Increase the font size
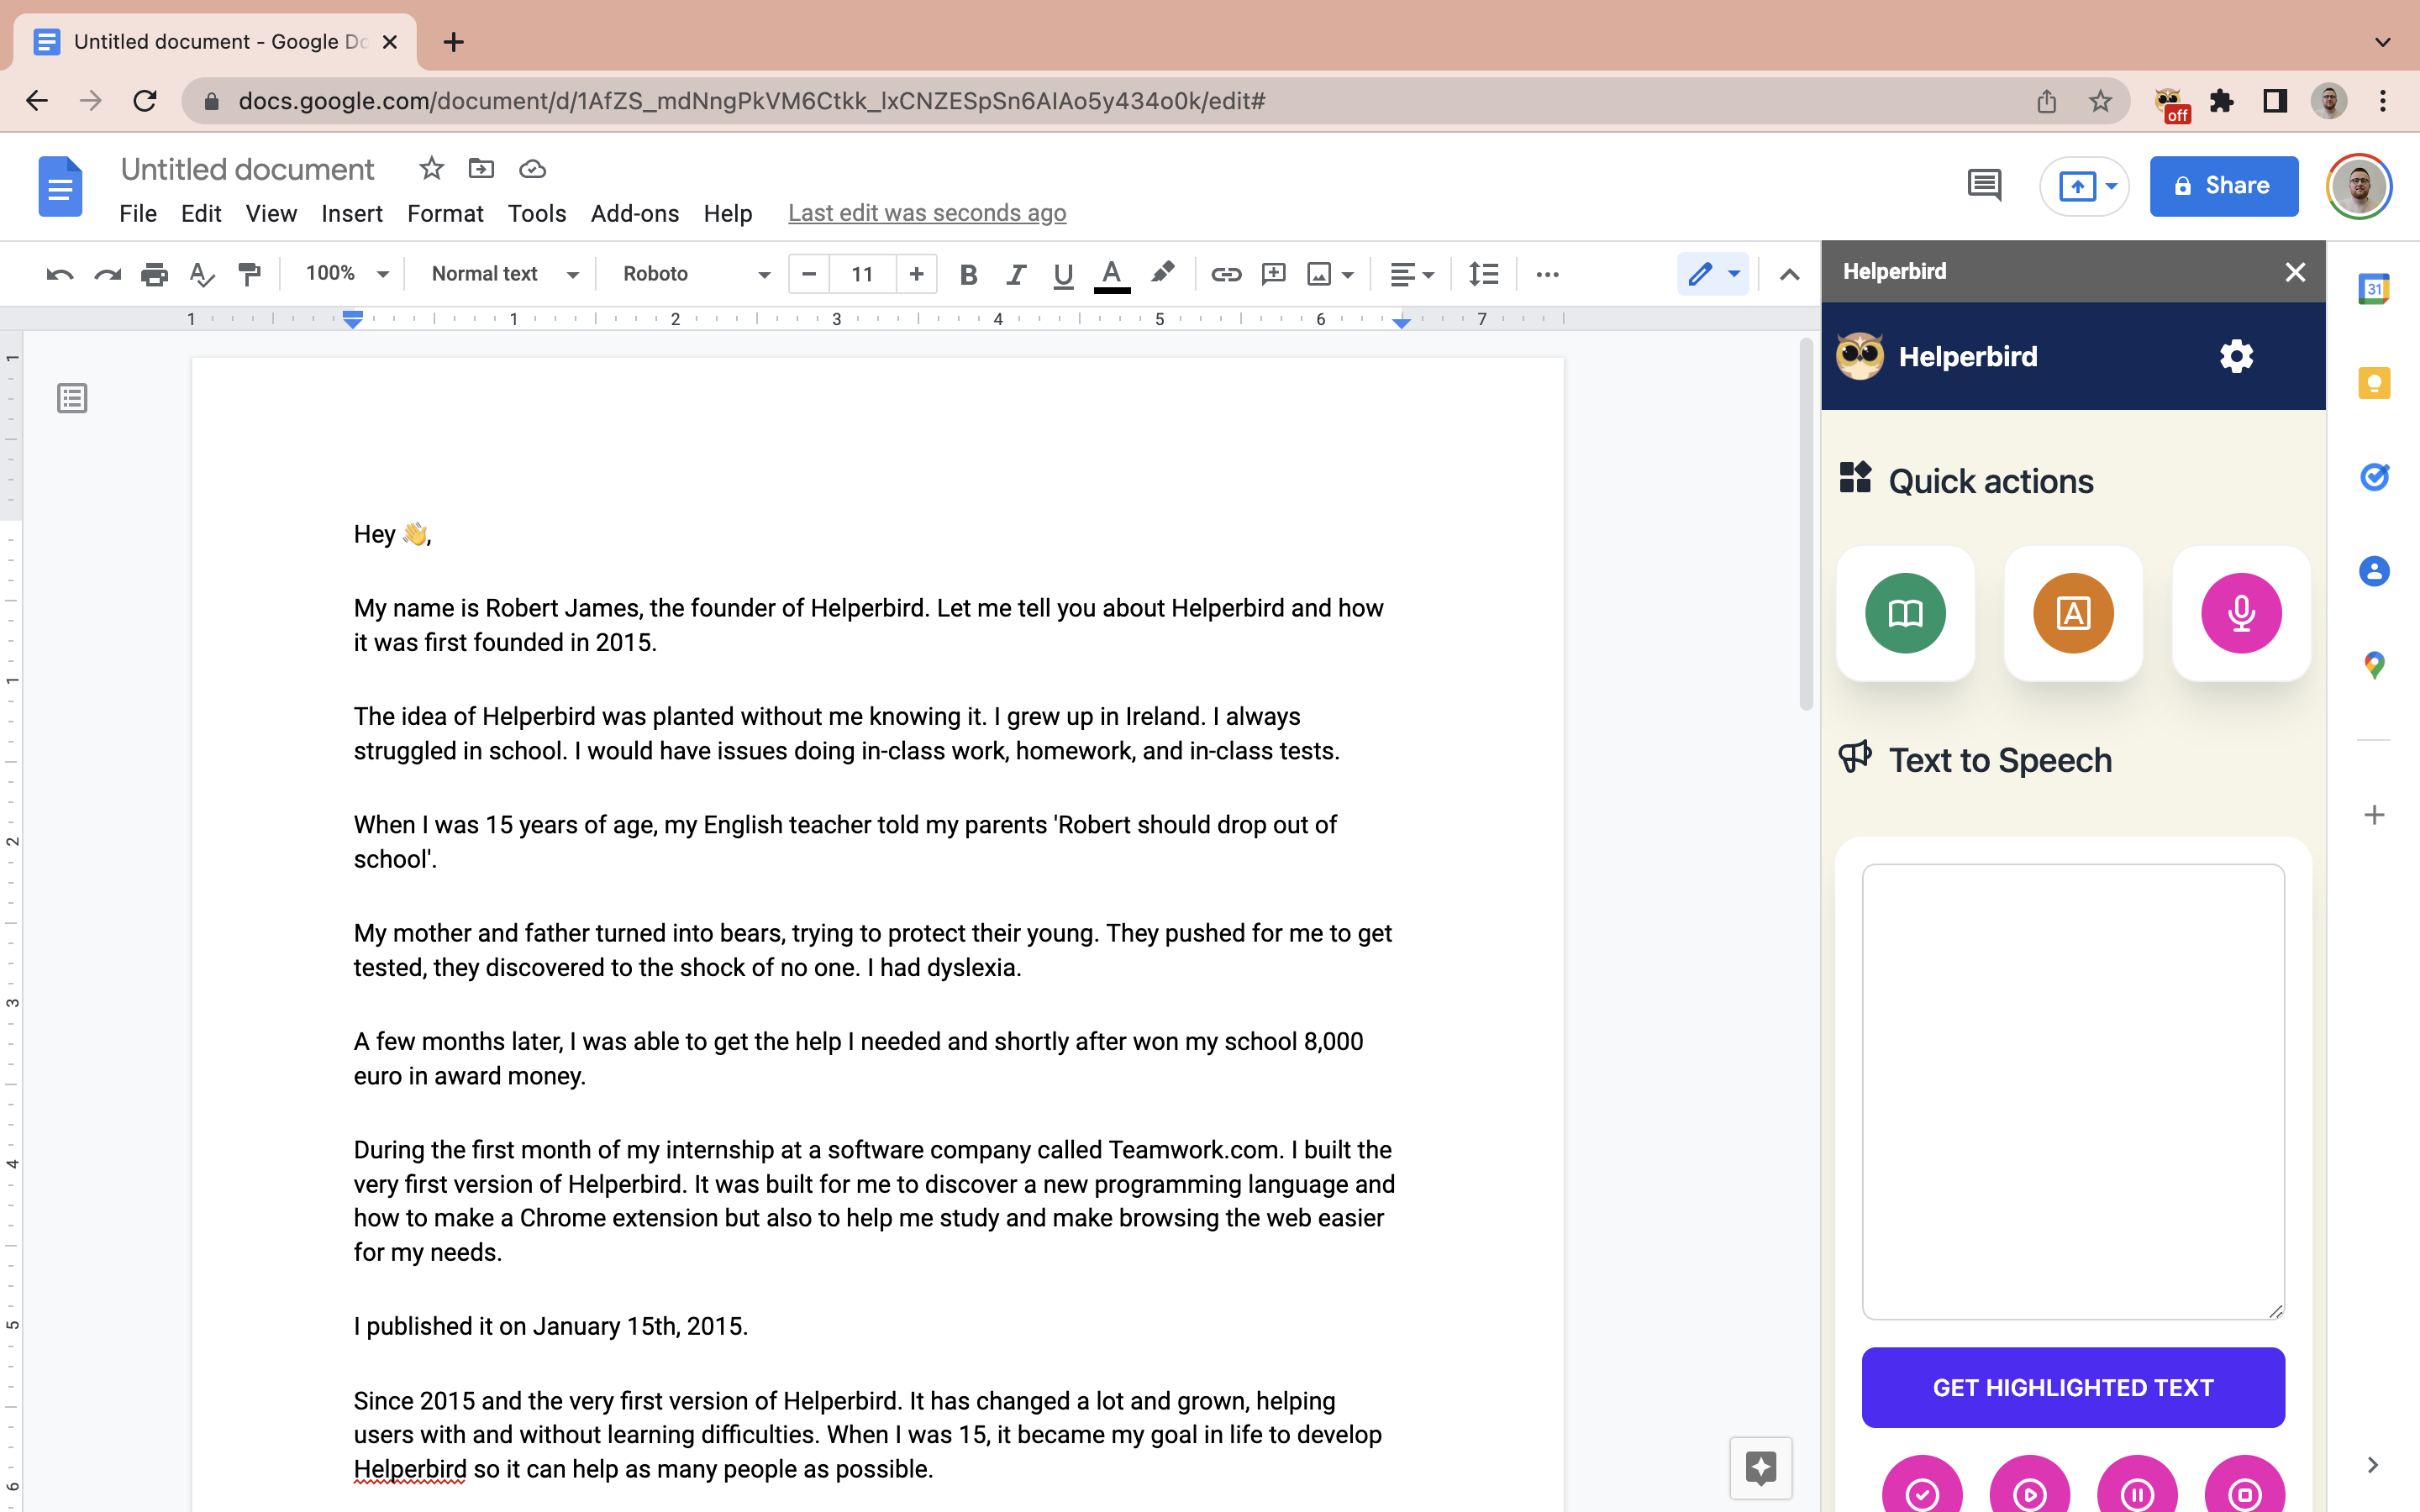Image resolution: width=2420 pixels, height=1512 pixels. point(916,274)
